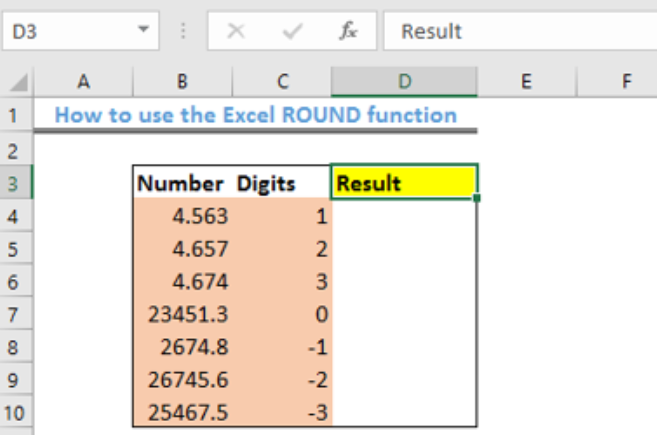Select row 3 header

pyautogui.click(x=16, y=183)
